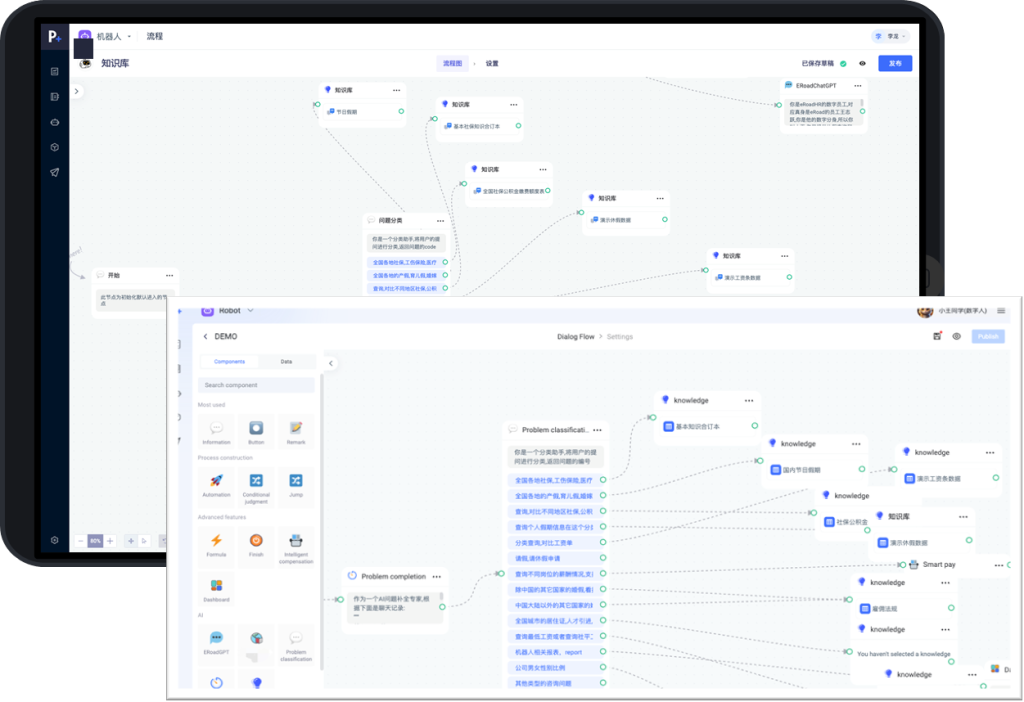Toggle preview eye icon next to 发布 button
The image size is (1024, 702).
pos(862,63)
